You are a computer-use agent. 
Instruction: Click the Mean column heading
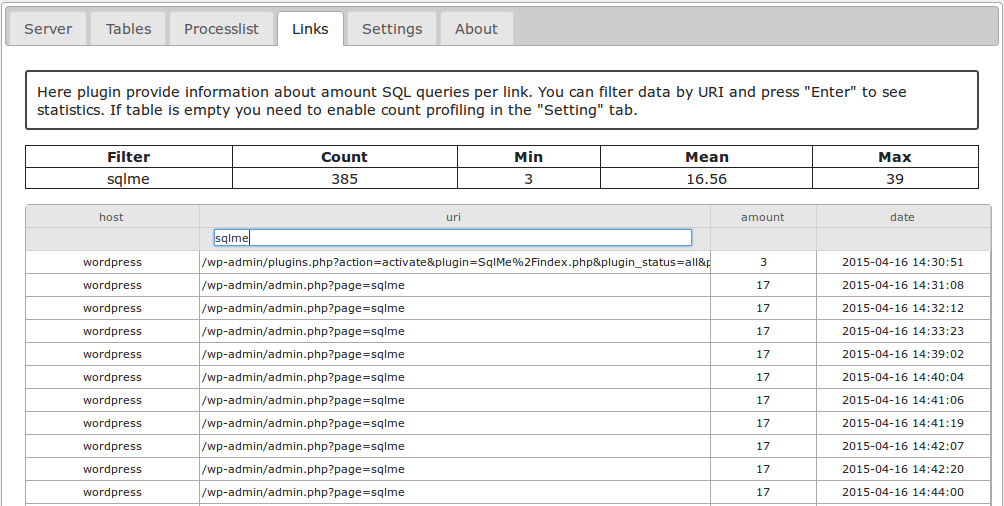point(707,157)
